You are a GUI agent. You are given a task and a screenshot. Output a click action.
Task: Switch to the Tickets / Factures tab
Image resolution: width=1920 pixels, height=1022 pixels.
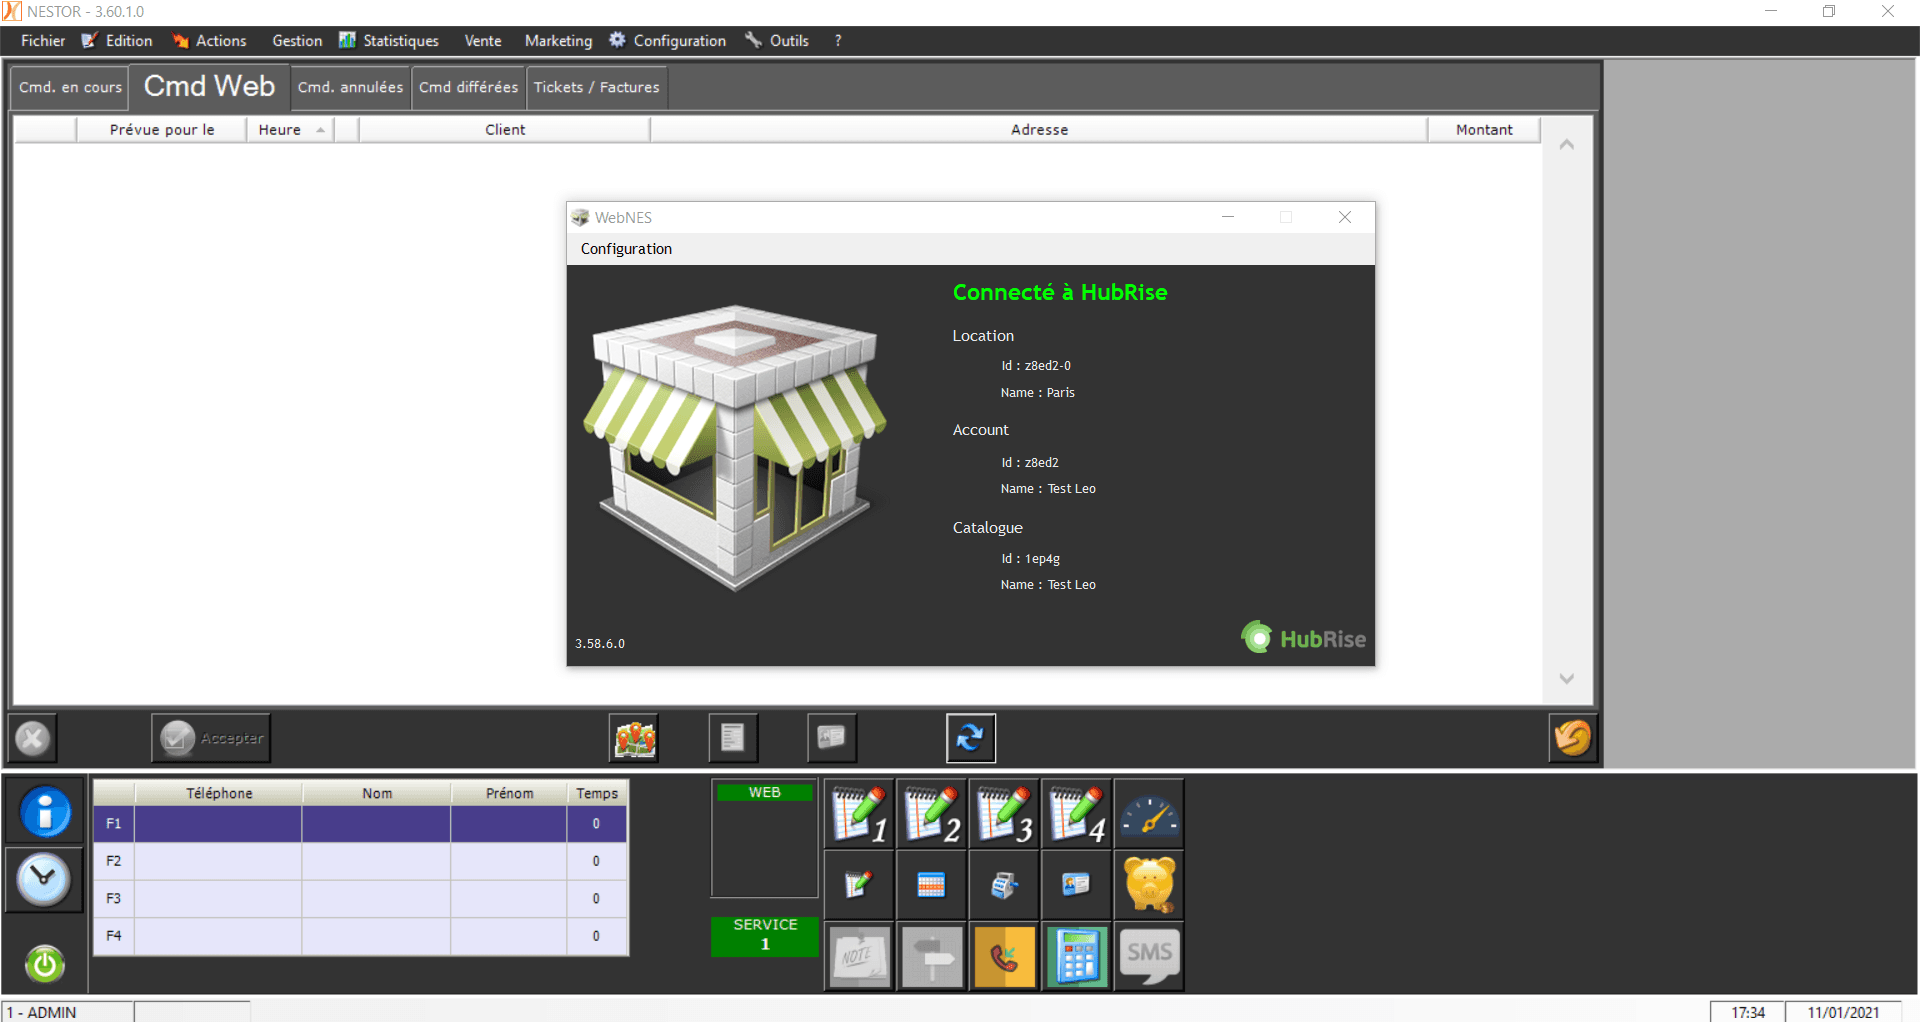click(596, 88)
